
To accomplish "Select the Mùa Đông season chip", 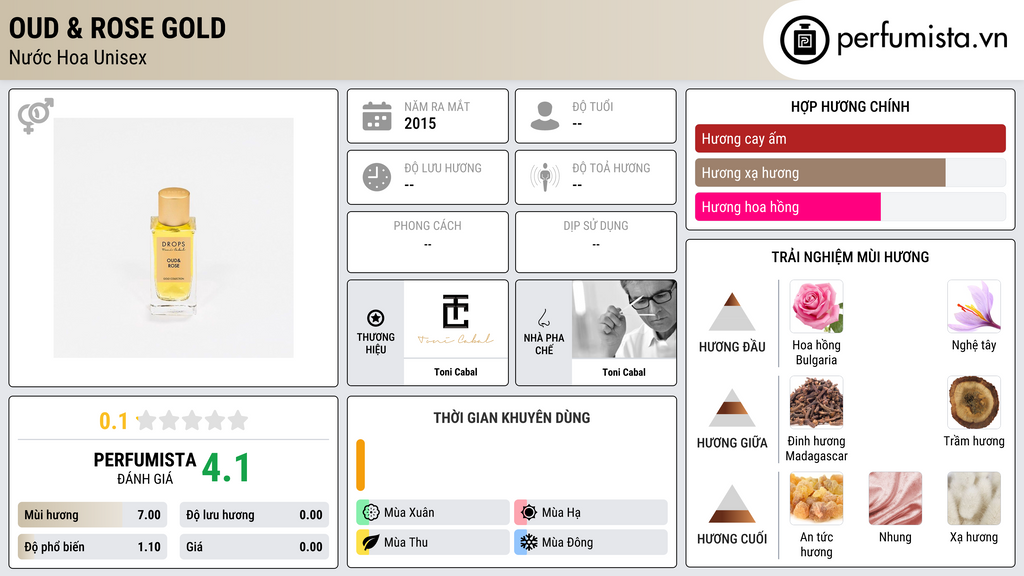I will click(591, 542).
